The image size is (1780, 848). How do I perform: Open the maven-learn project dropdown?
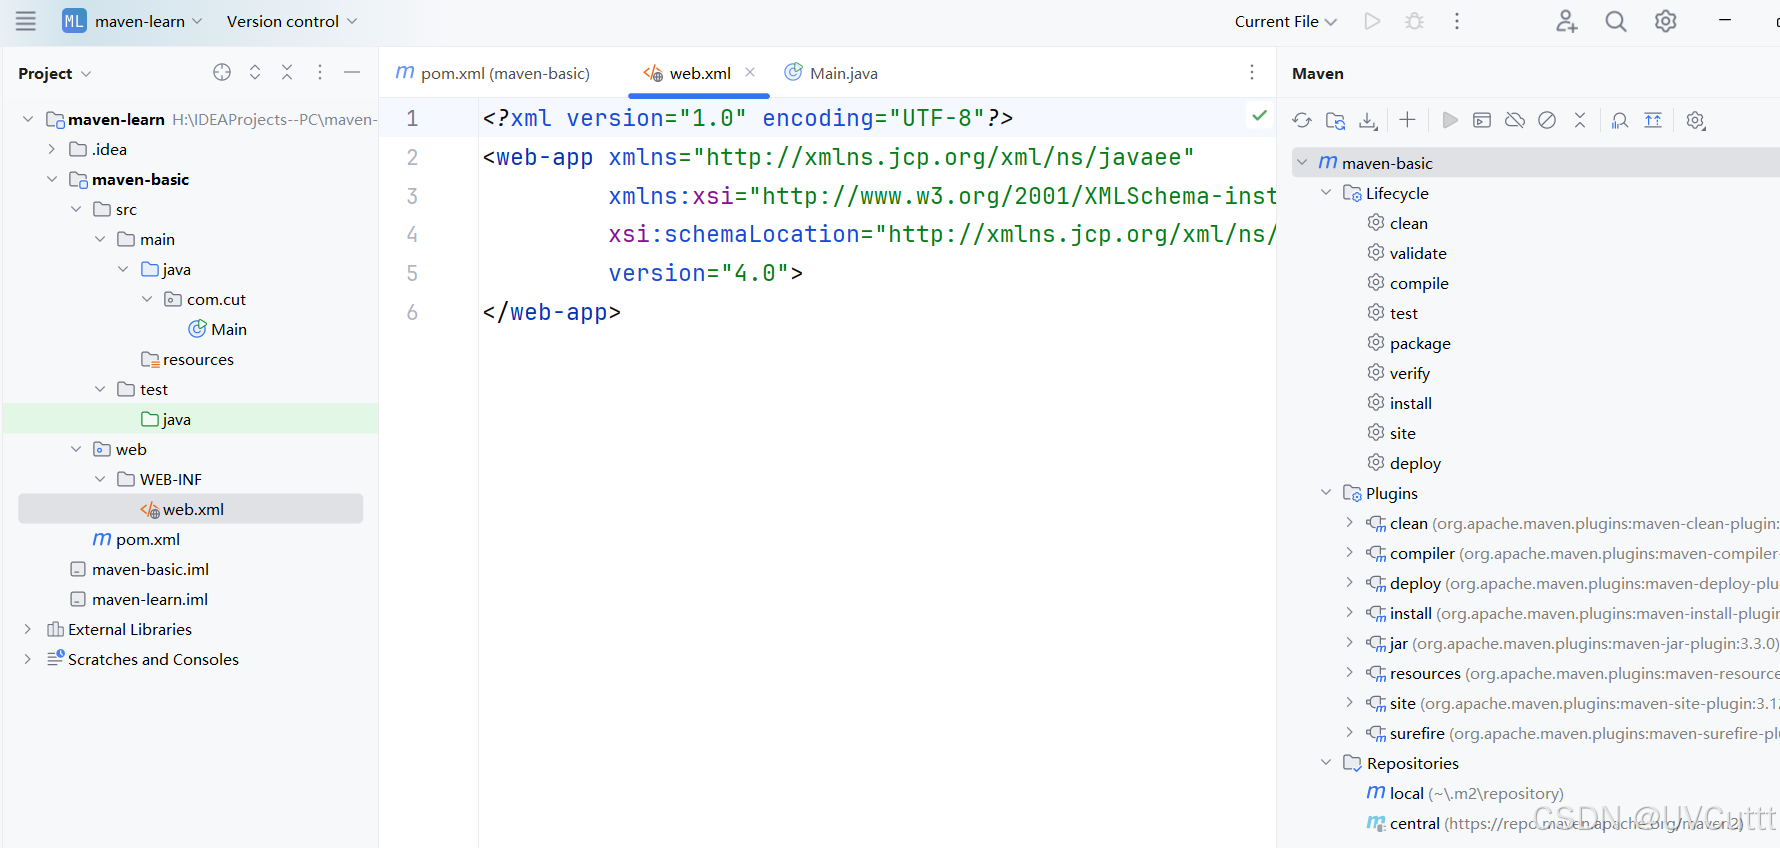point(133,21)
